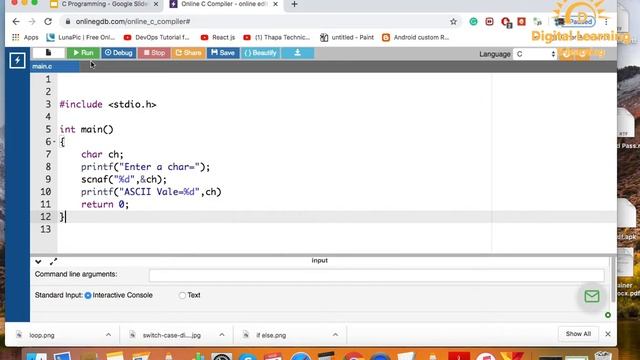Switch to C Programming Google Slides tab
Image resolution: width=640 pixels, height=360 pixels.
coord(104,4)
